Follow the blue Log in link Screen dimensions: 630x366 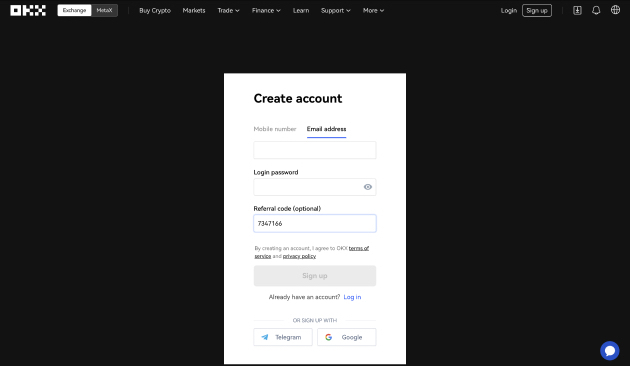click(352, 297)
